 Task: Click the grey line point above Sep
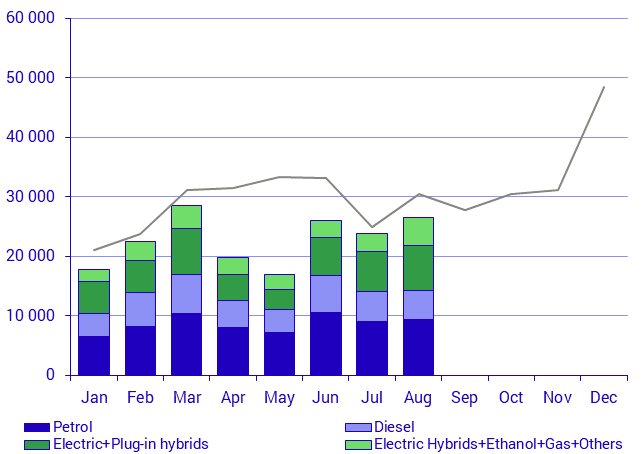(x=465, y=210)
